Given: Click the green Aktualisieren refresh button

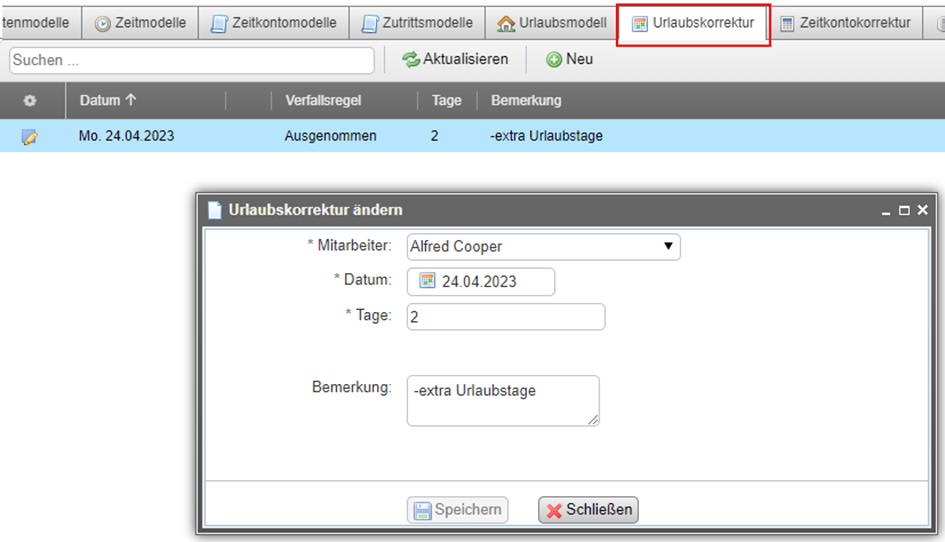Looking at the screenshot, I should click(455, 60).
